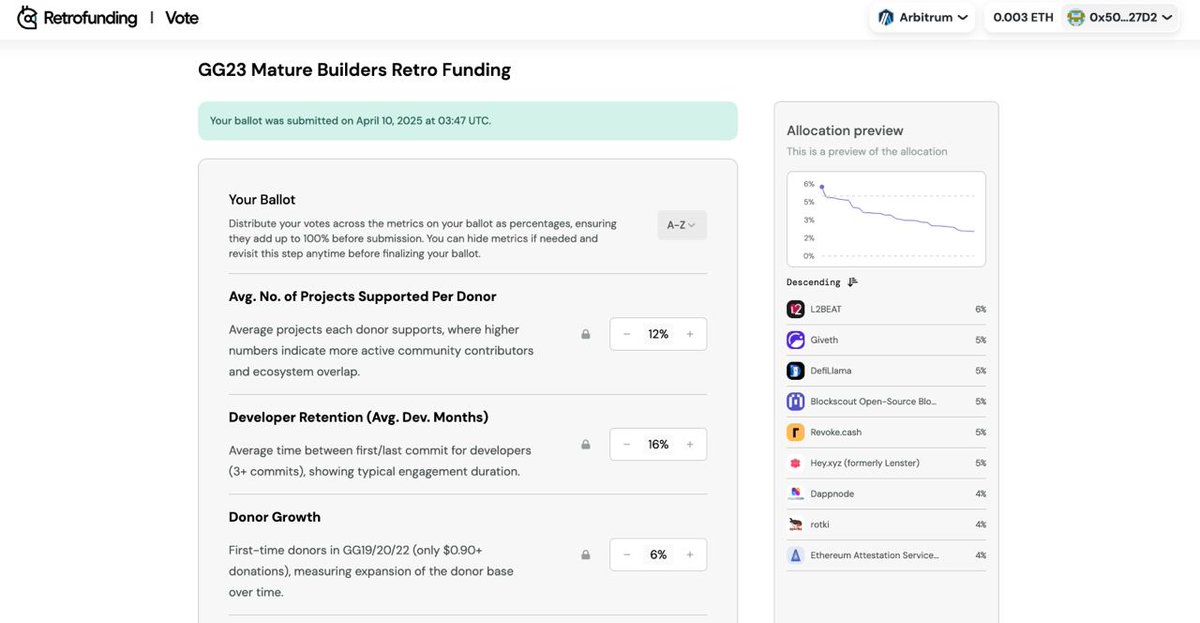The width and height of the screenshot is (1200, 623).
Task: Open the DefiLlama project name
Action: 831,371
